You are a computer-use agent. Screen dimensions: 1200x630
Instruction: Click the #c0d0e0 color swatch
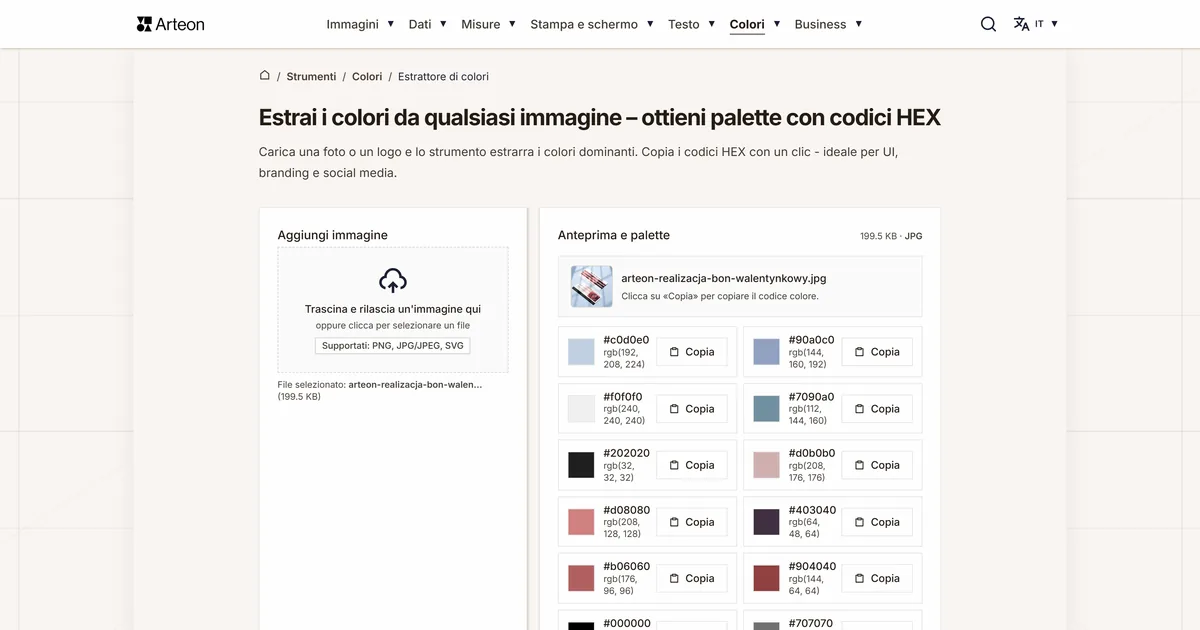pyautogui.click(x=581, y=352)
